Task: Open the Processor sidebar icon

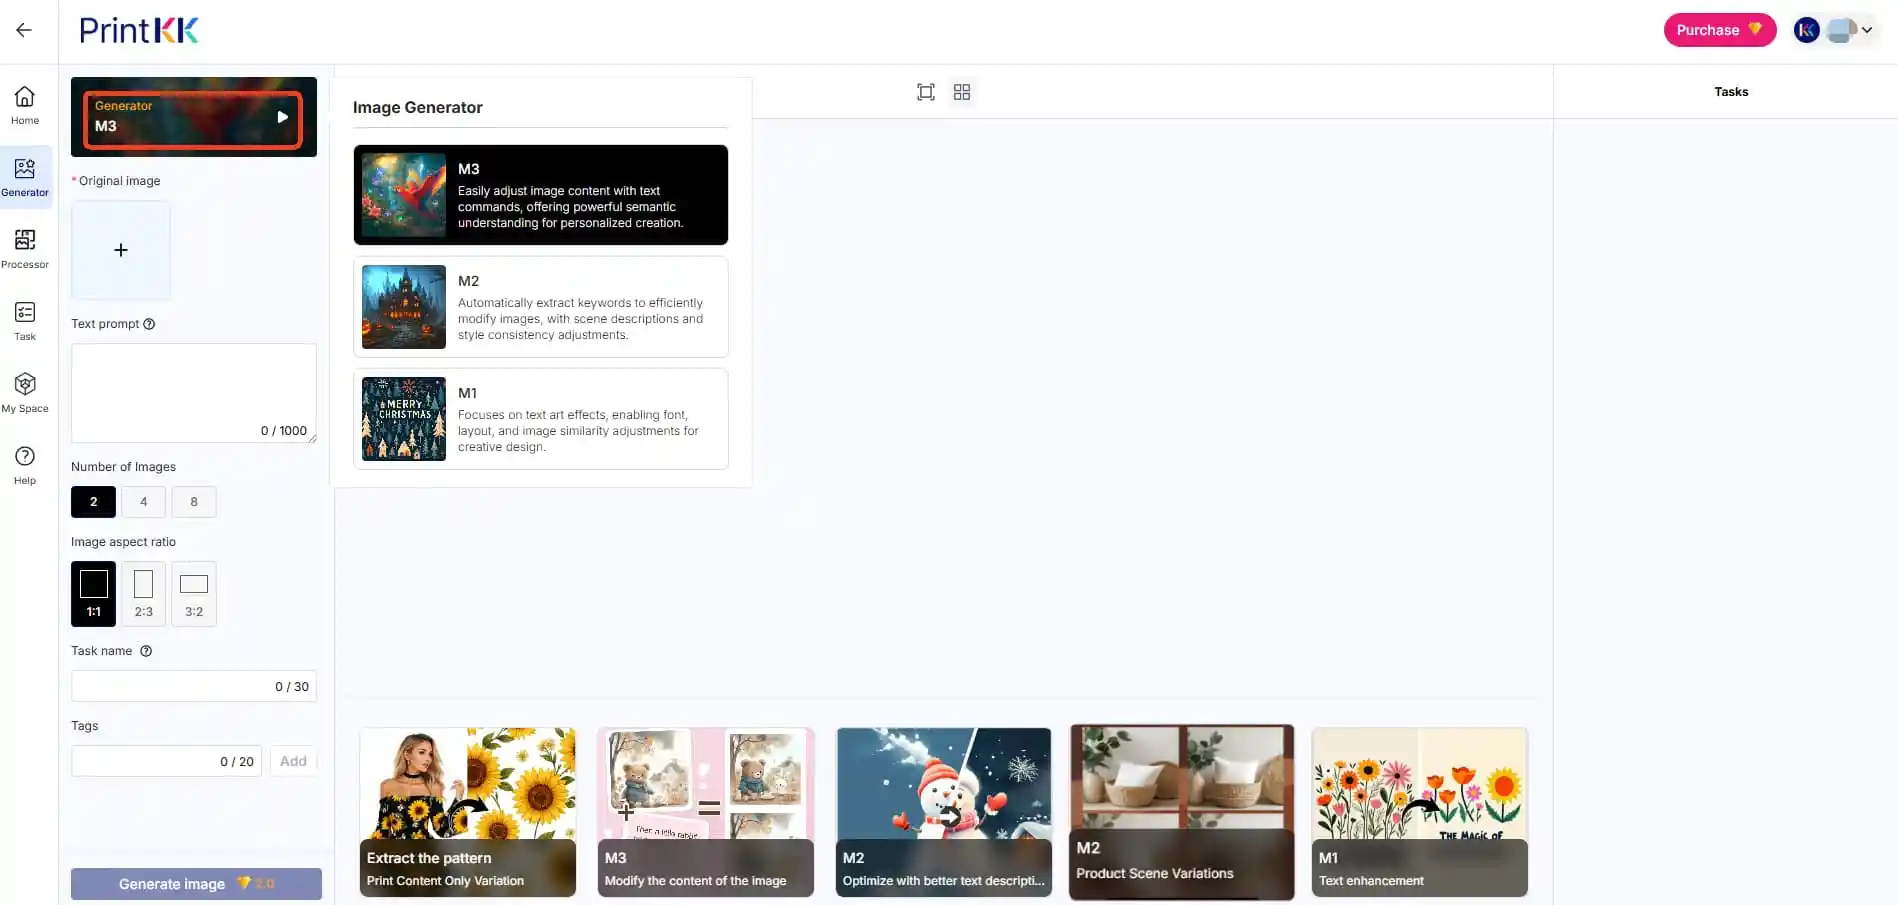Action: [25, 249]
